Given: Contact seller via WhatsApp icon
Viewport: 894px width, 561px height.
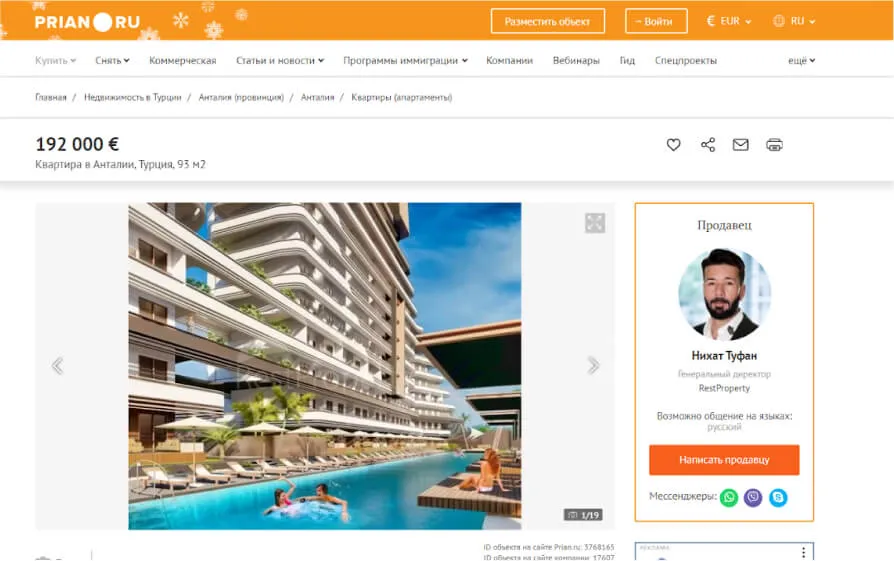Looking at the screenshot, I should (x=729, y=497).
